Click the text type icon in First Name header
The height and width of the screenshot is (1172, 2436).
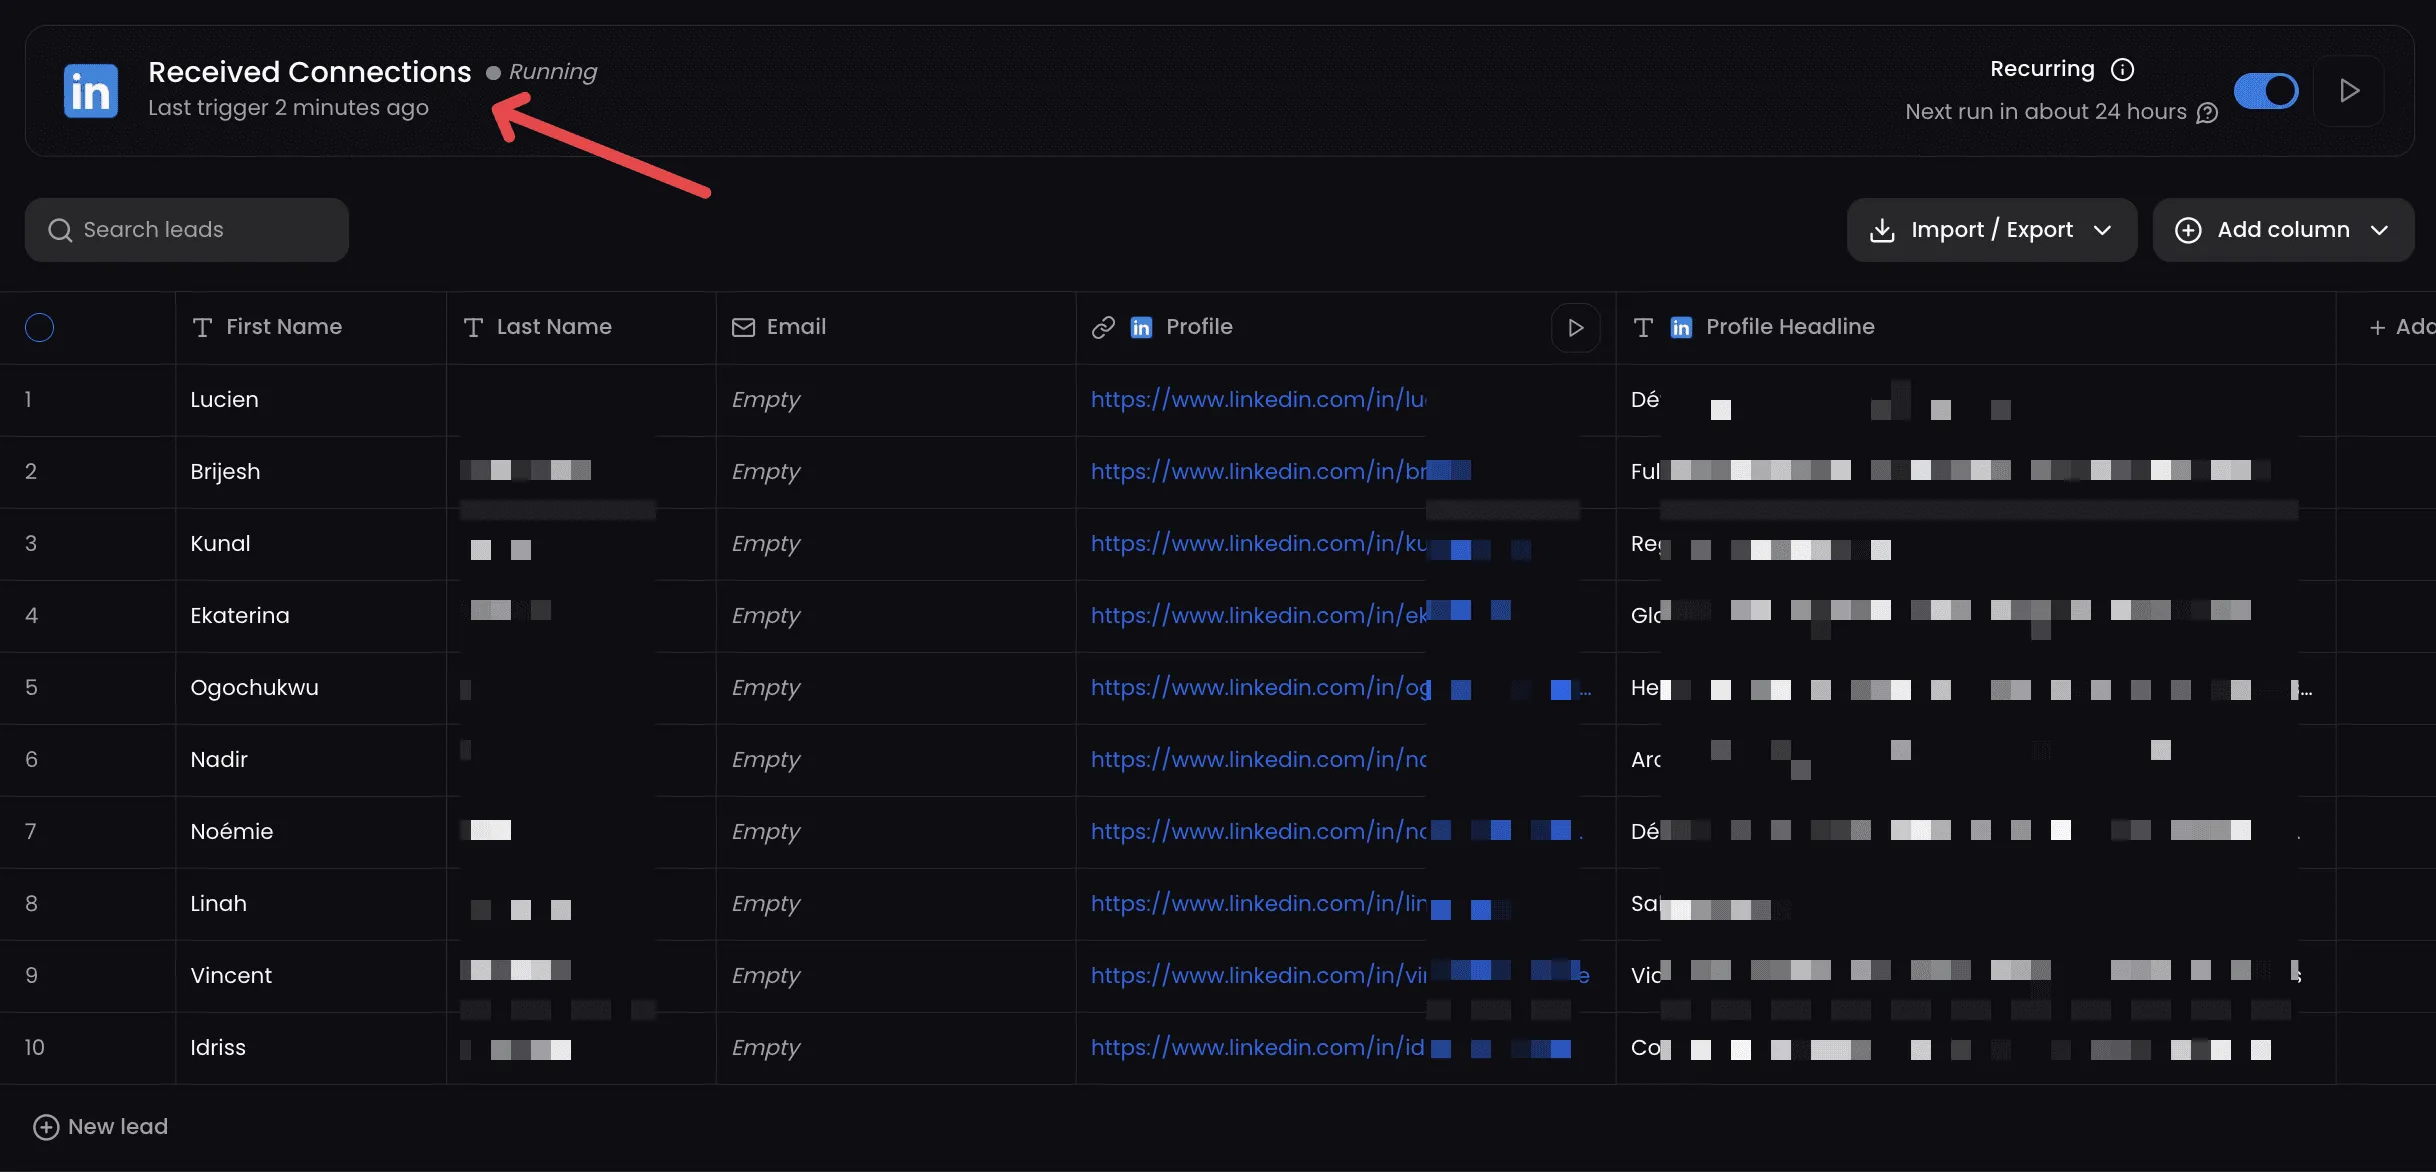(201, 327)
